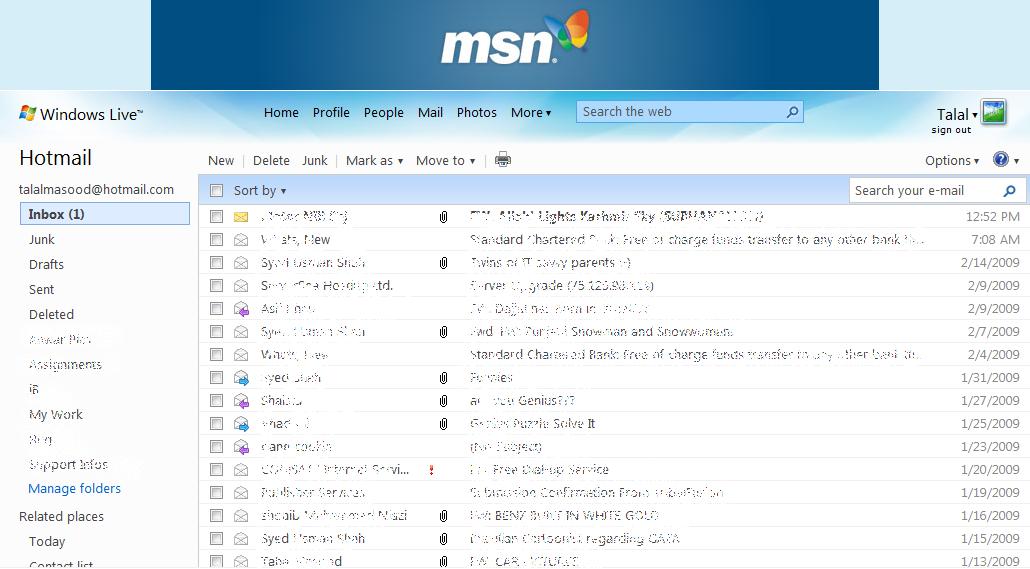Go to the People tab in the navigation

click(x=383, y=112)
